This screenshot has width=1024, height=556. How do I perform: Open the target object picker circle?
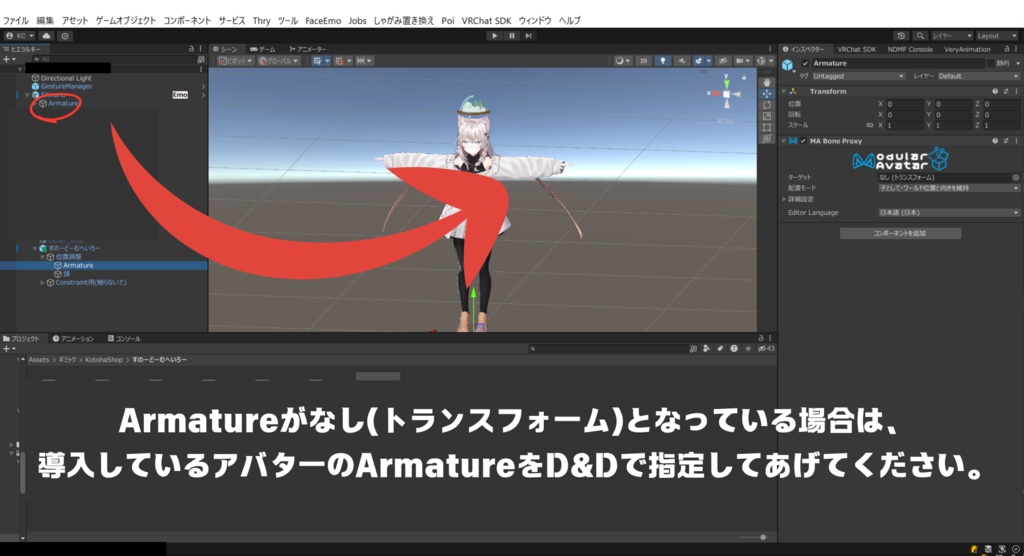[1016, 177]
